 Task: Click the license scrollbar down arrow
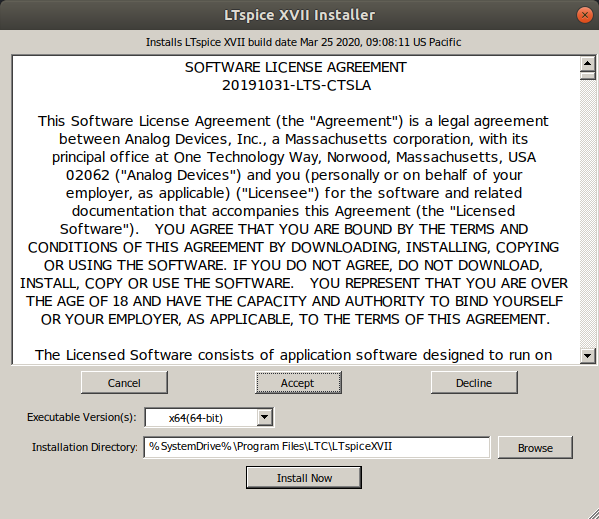(x=587, y=356)
